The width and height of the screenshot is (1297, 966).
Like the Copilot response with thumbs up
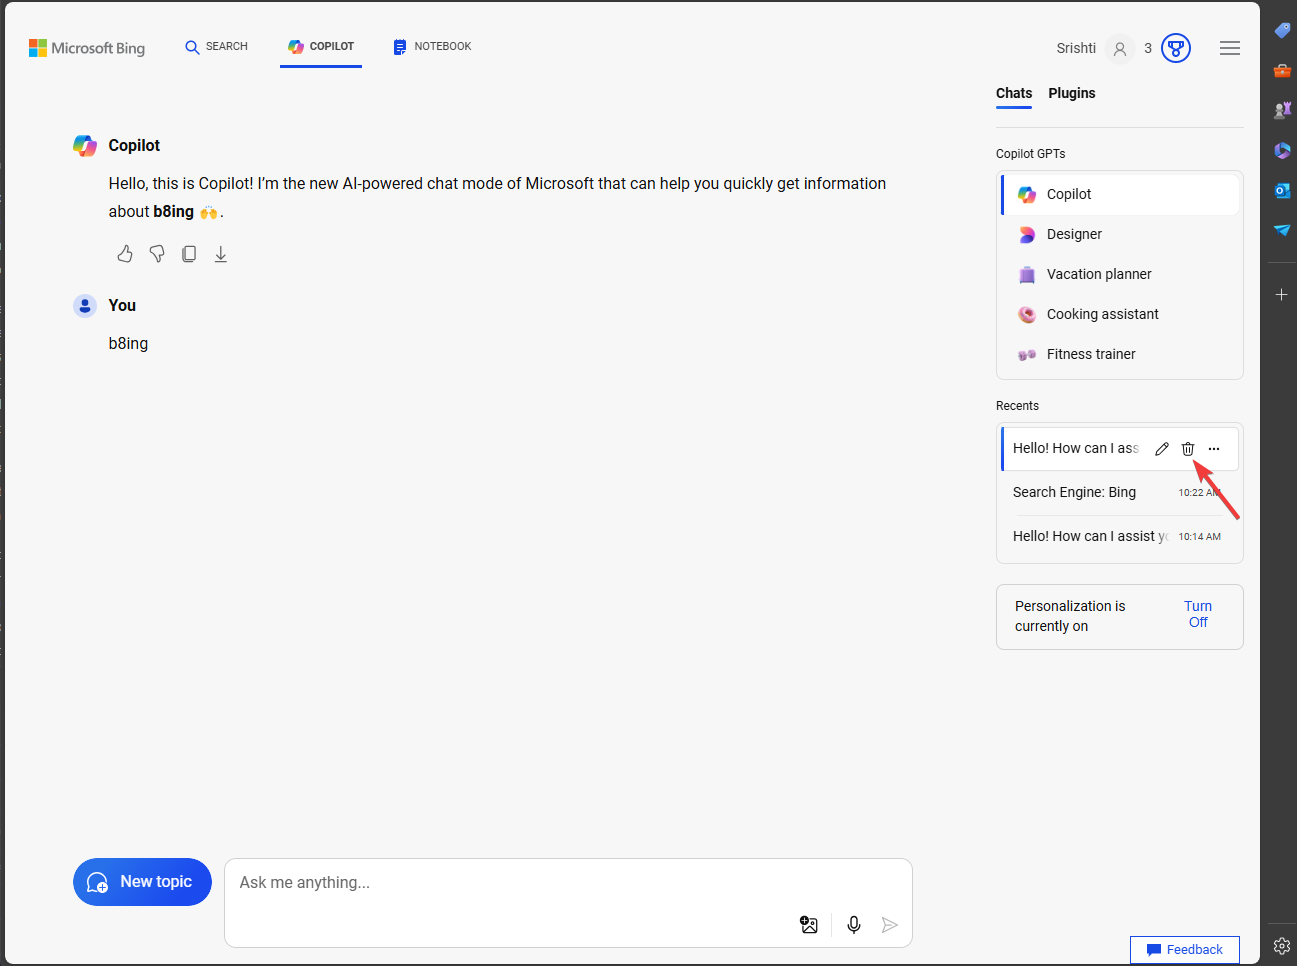click(125, 254)
